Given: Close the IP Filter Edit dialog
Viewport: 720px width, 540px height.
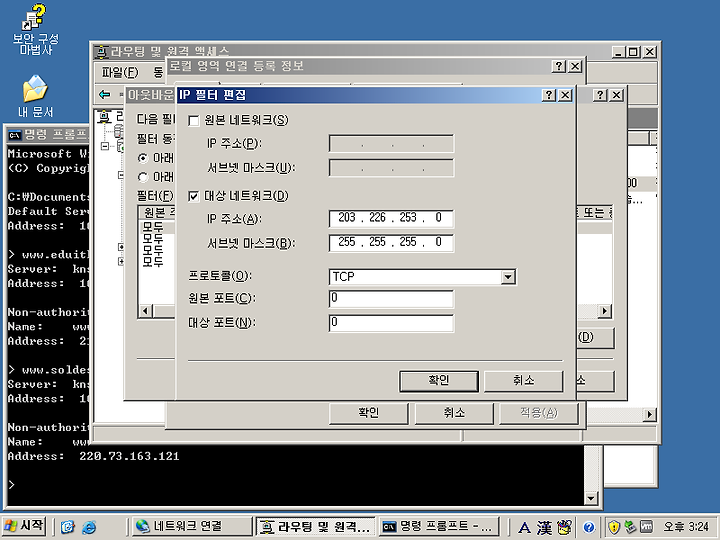Looking at the screenshot, I should [565, 95].
